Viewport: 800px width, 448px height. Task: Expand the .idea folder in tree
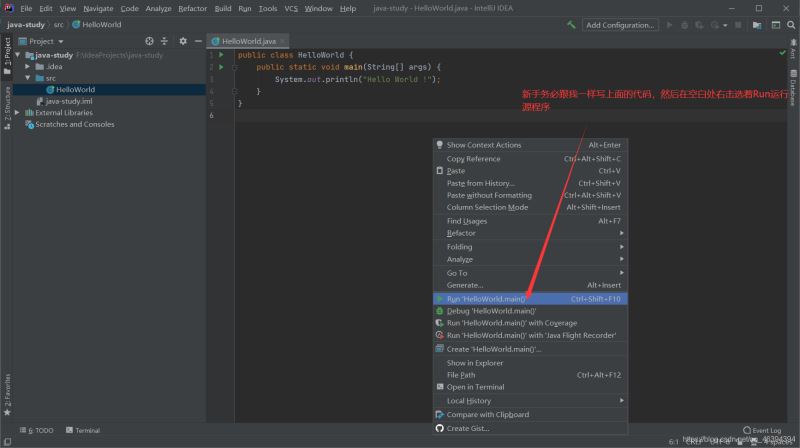click(x=28, y=66)
